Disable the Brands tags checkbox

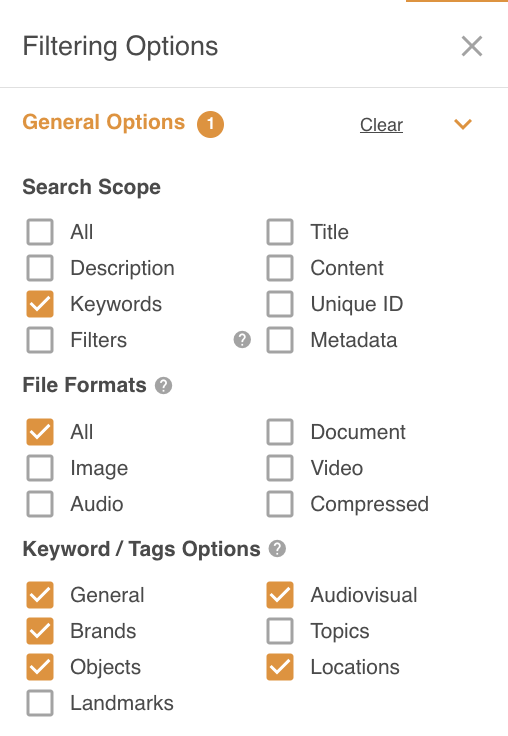[40, 631]
